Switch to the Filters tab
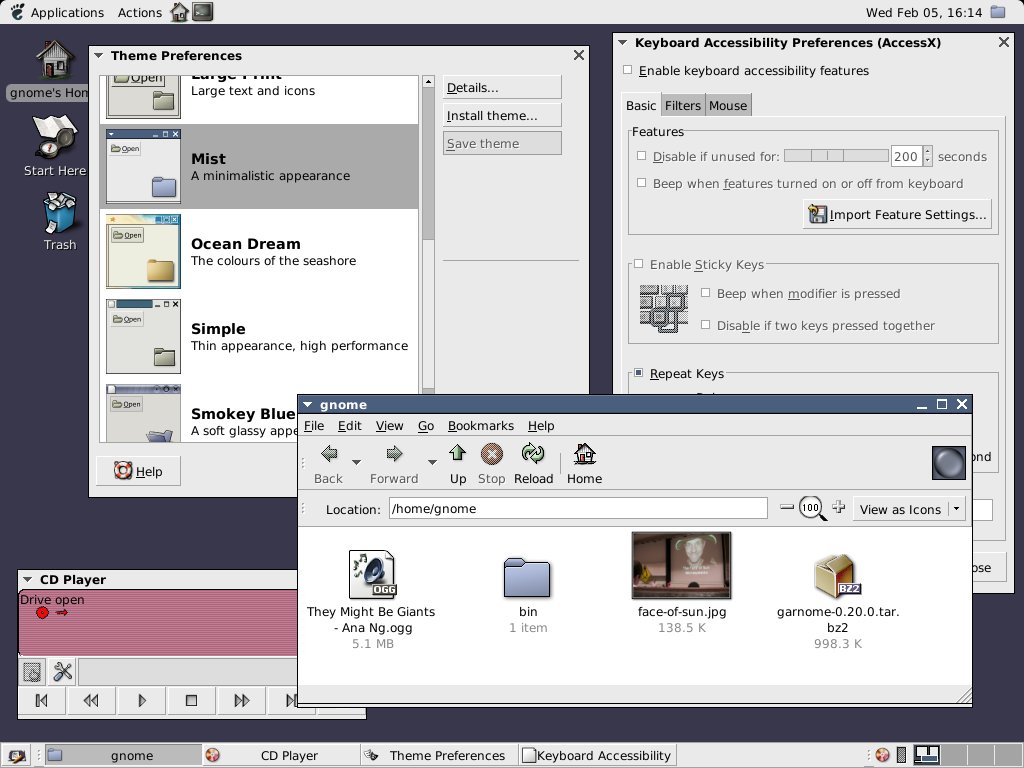Screen dimensions: 1024x768 (683, 106)
